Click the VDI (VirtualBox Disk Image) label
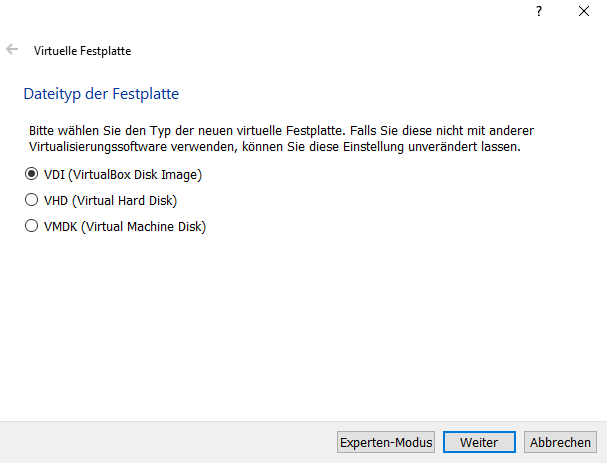Screen dimensions: 607x463 tap(123, 175)
